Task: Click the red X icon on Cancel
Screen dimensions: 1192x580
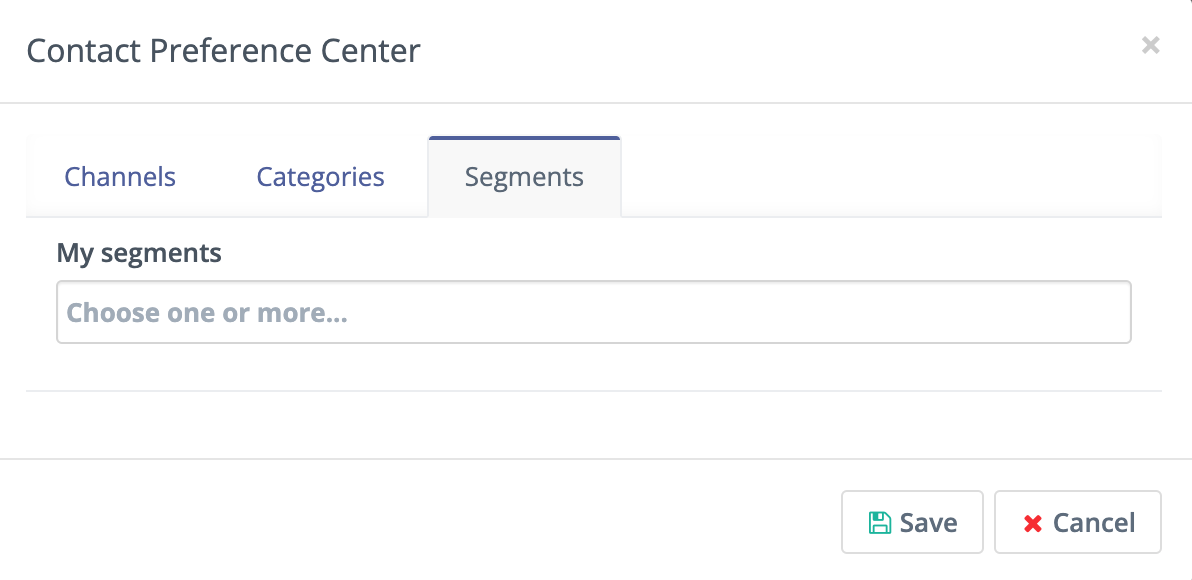Action: point(1033,523)
